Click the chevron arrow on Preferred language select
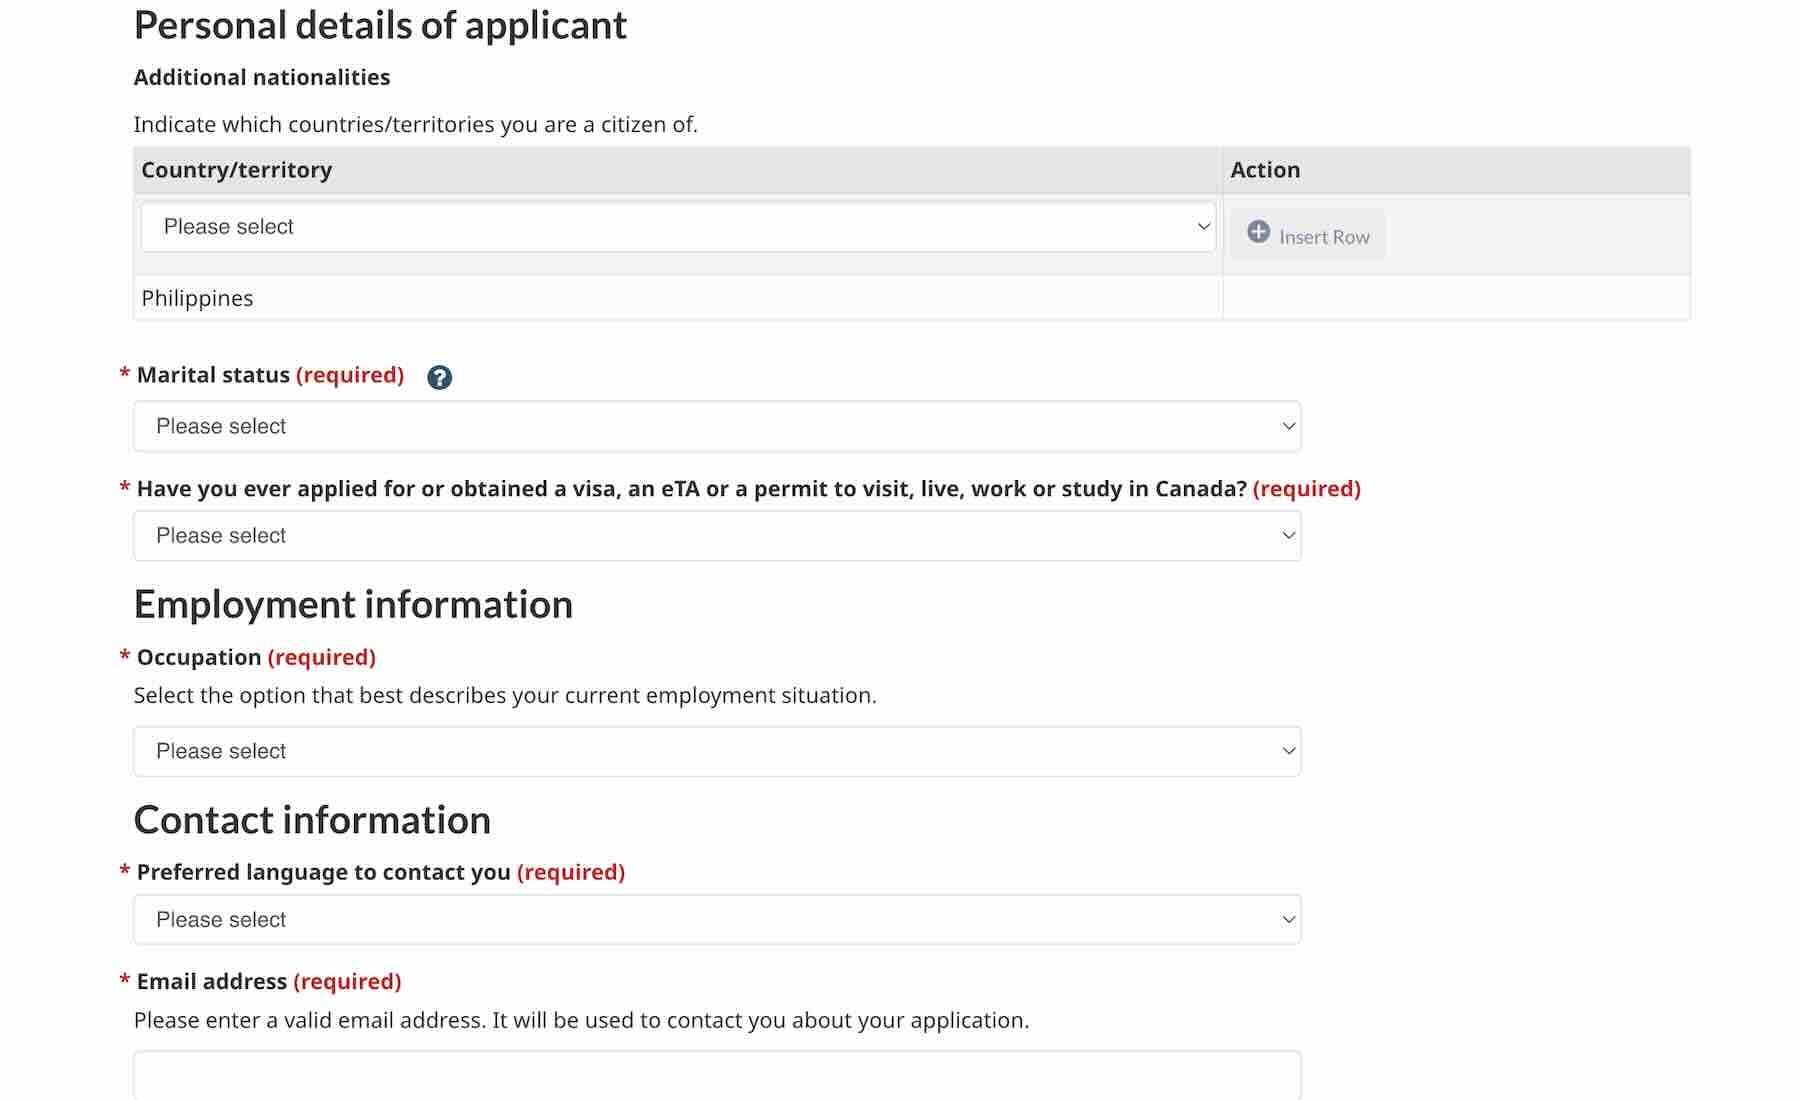The height and width of the screenshot is (1100, 1800). point(1288,920)
